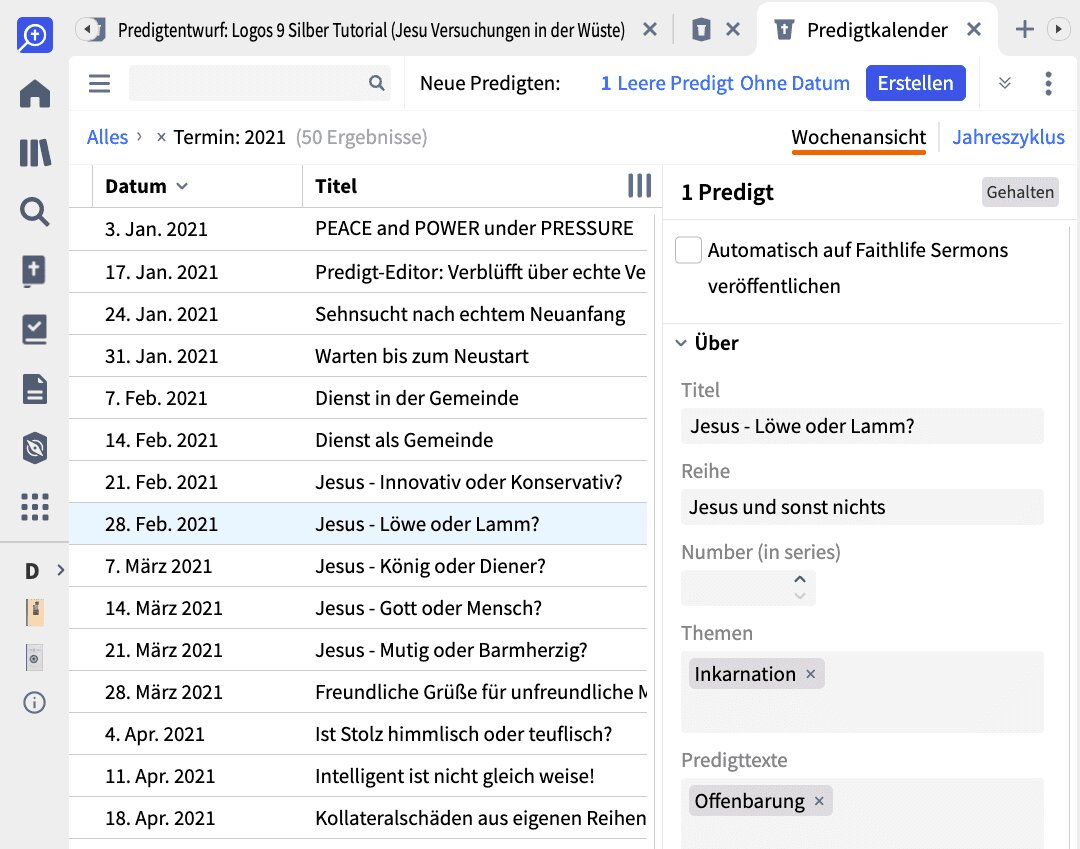Screen dimensions: 1080x849
Task: Increment the Number in series stepper
Action: (799, 580)
